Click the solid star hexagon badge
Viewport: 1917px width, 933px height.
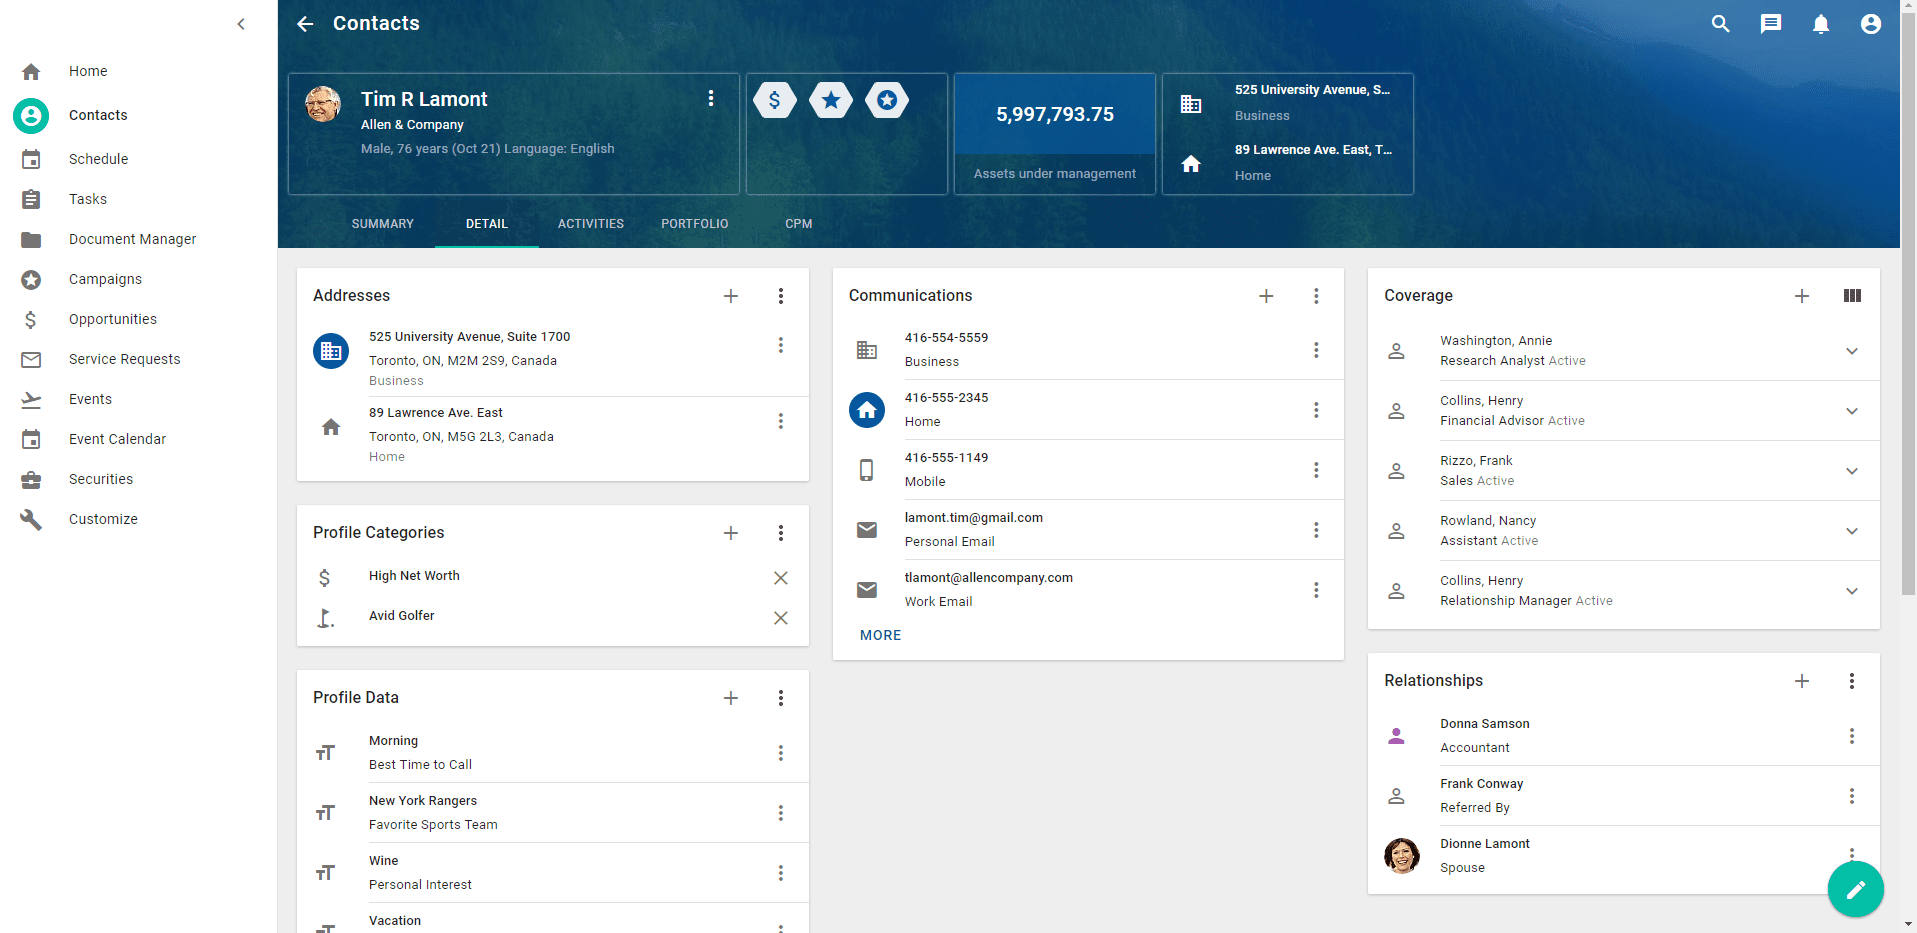831,100
